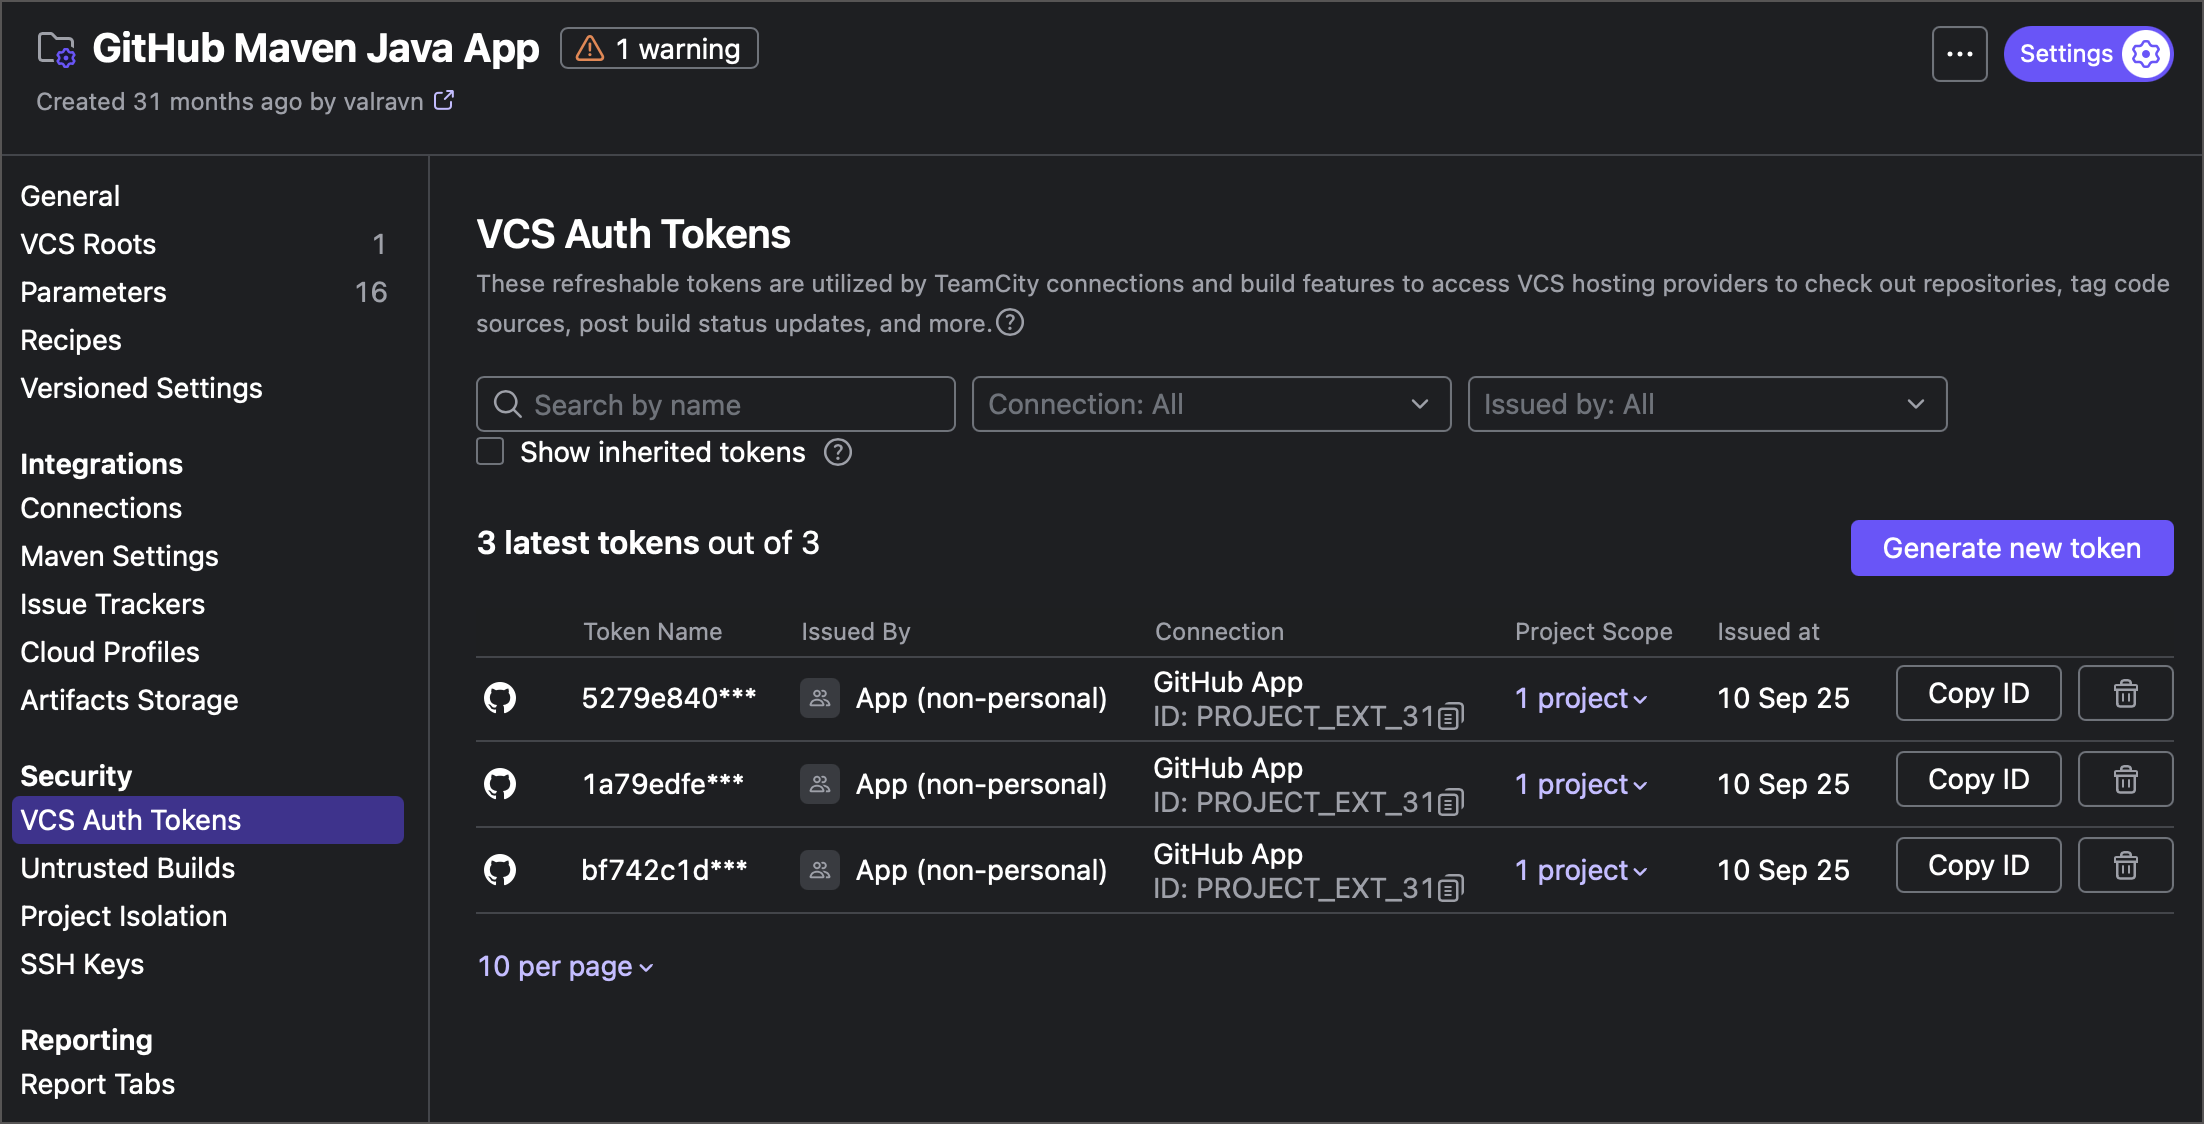Screen dimensions: 2204x1124
Task: Click the Search by name field
Action: 714,404
